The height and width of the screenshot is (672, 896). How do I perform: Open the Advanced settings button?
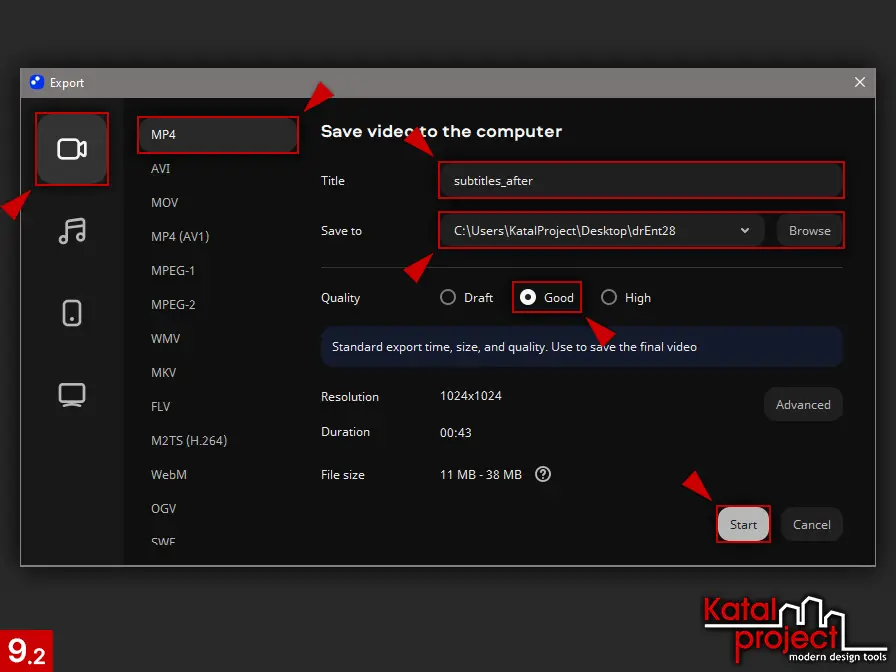[803, 405]
